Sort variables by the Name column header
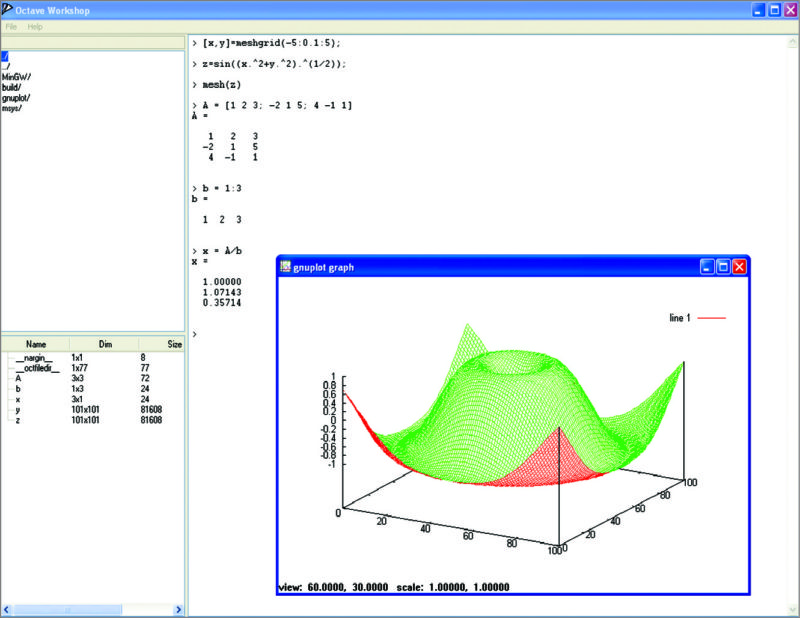 (35, 343)
